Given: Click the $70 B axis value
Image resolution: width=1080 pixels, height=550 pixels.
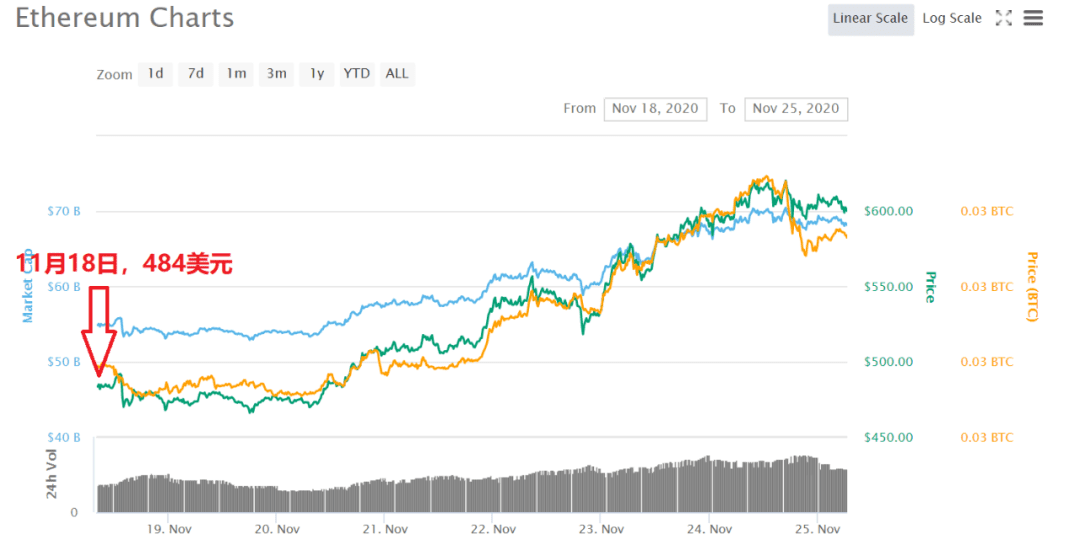Looking at the screenshot, I should point(63,211).
